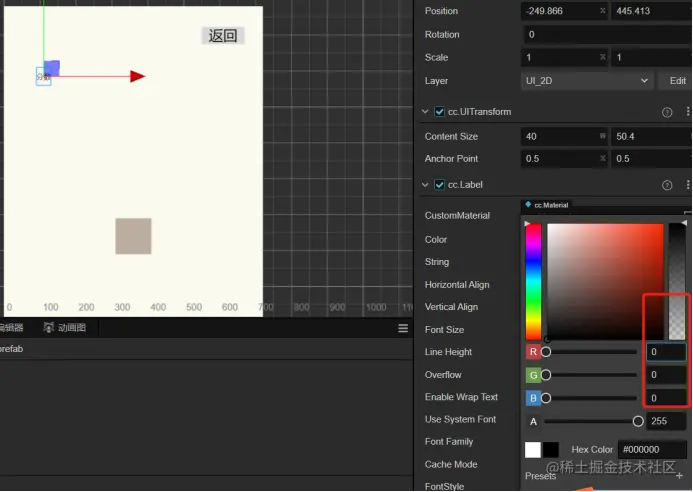Screen dimensions: 693x492
Task: Click the R value input field
Action: [666, 352]
